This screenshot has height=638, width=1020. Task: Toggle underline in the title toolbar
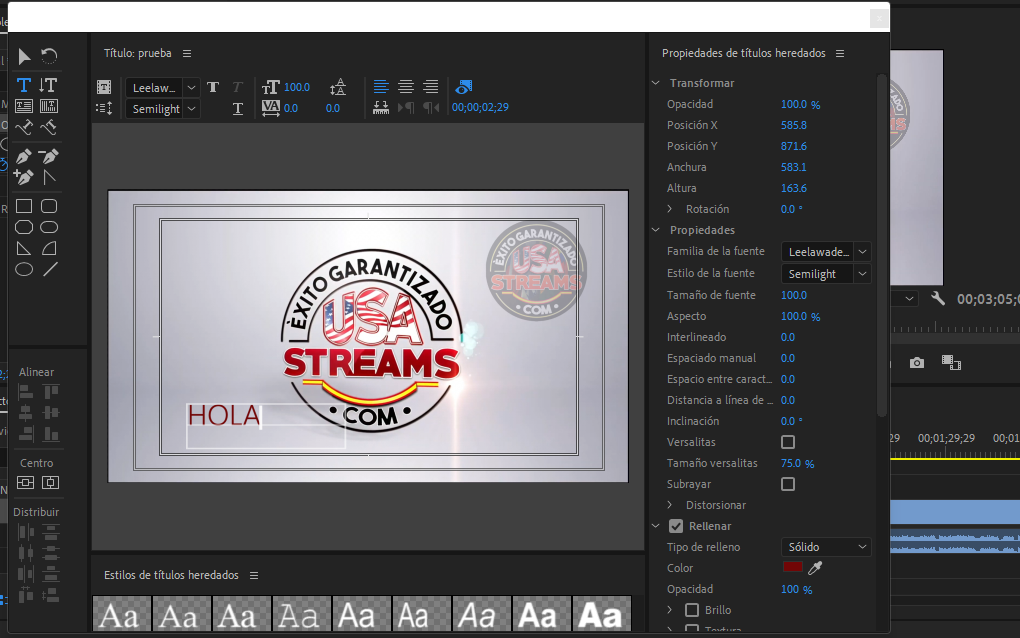[237, 109]
